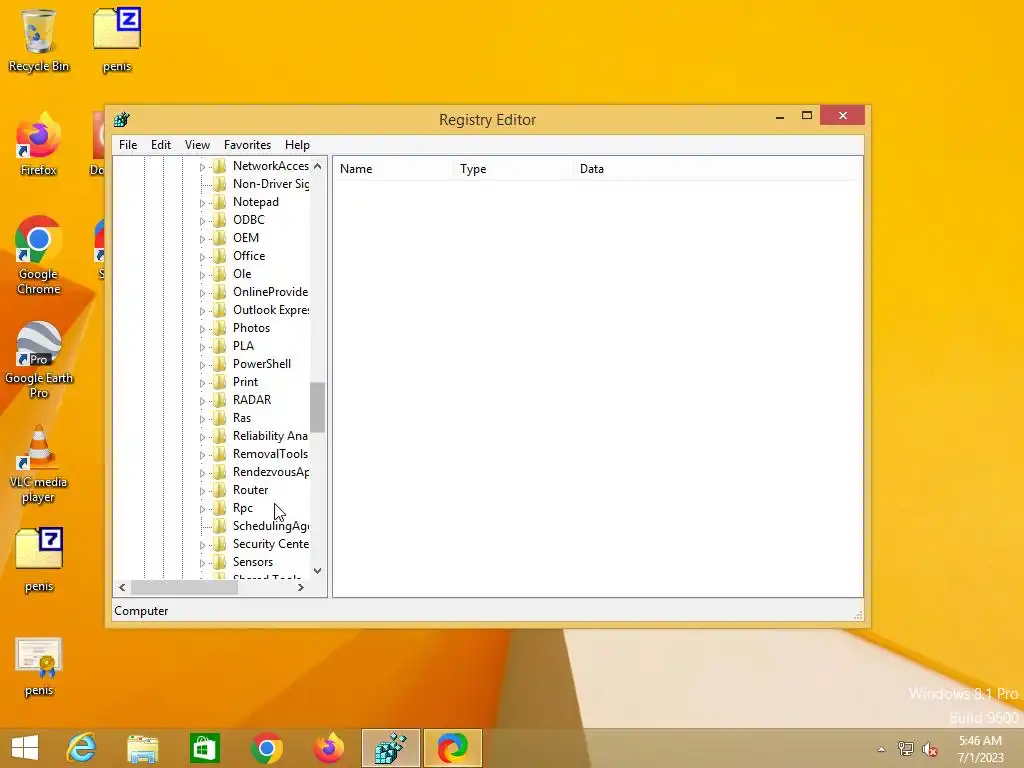
Task: Click the Windows Start button
Action: click(x=25, y=748)
